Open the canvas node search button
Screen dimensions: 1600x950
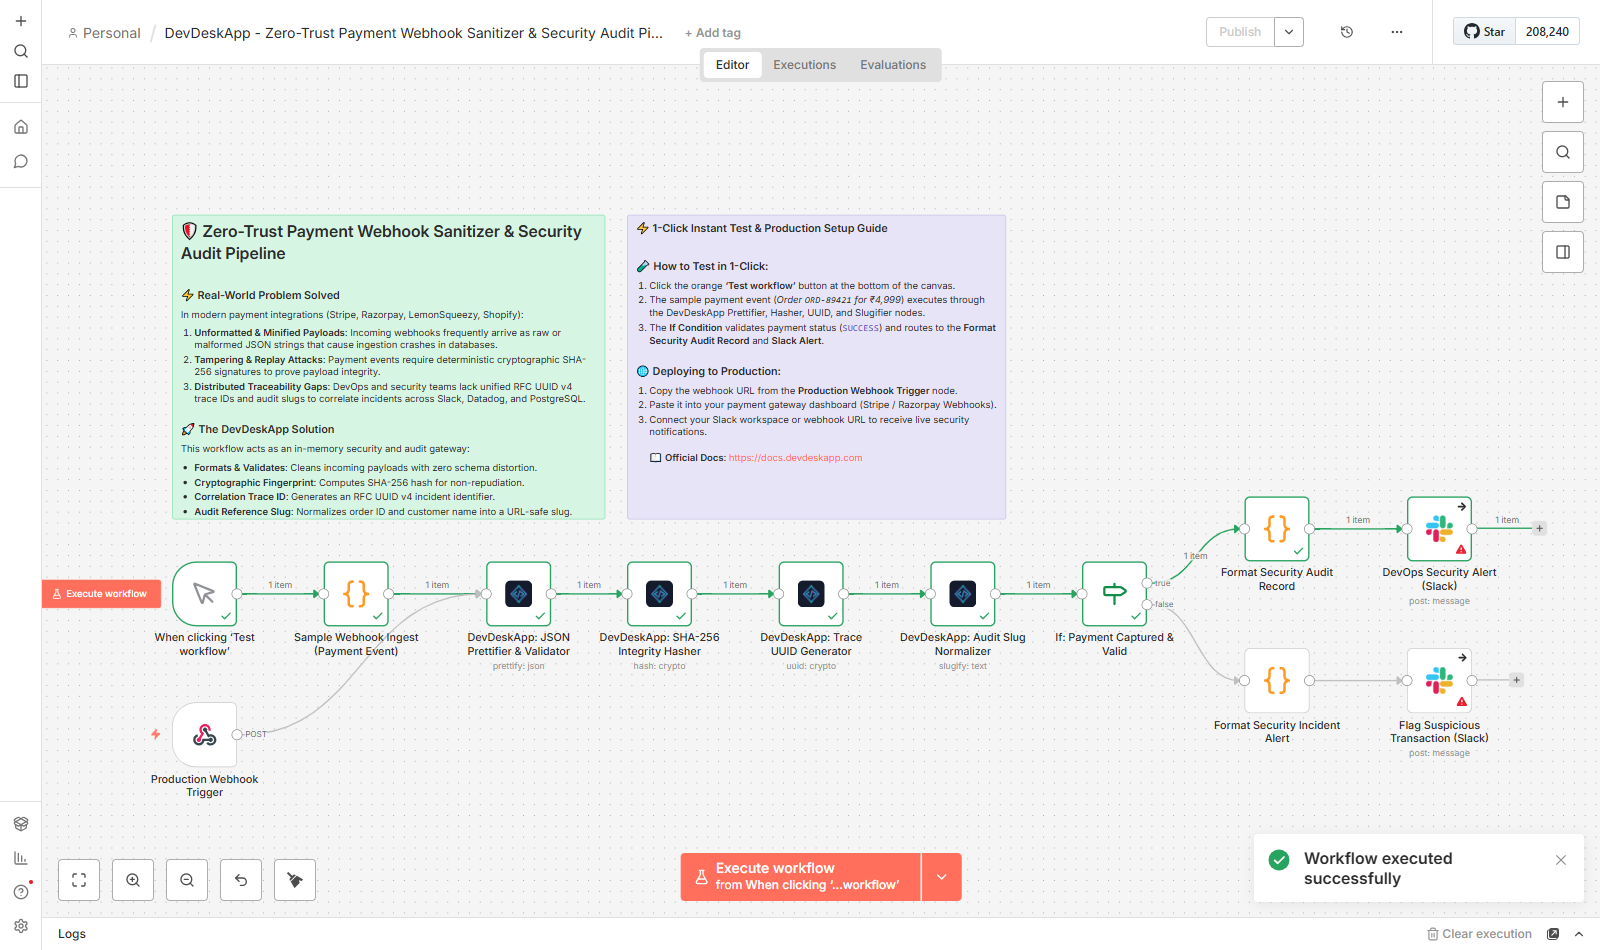pos(1563,152)
